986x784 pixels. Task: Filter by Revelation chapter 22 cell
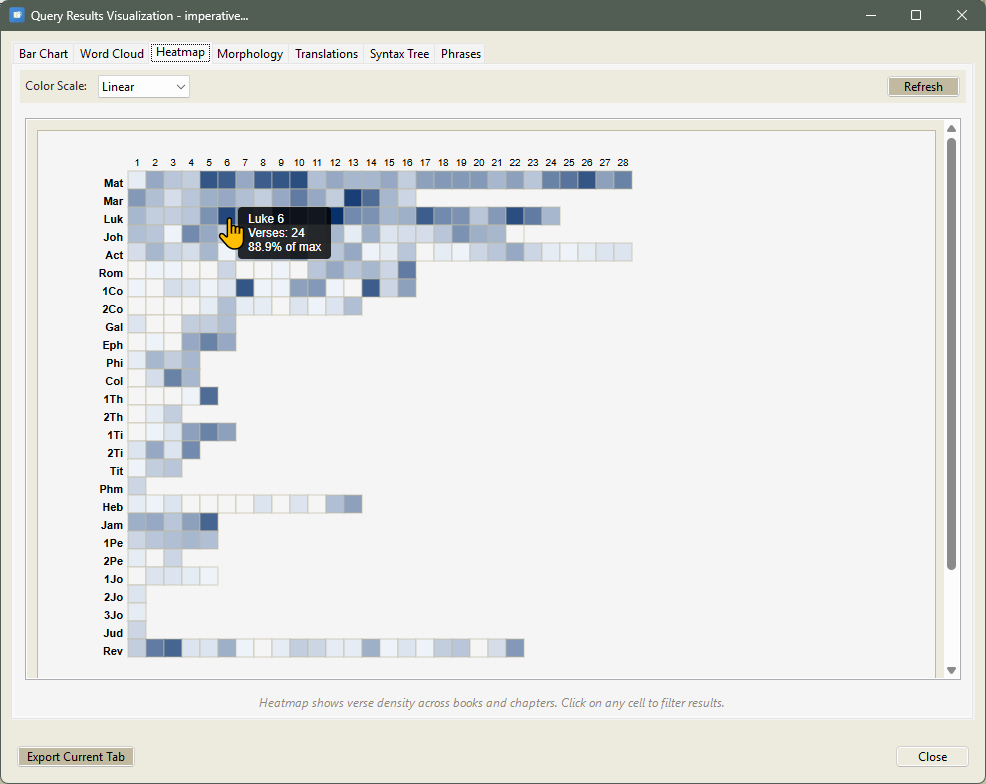(x=515, y=648)
